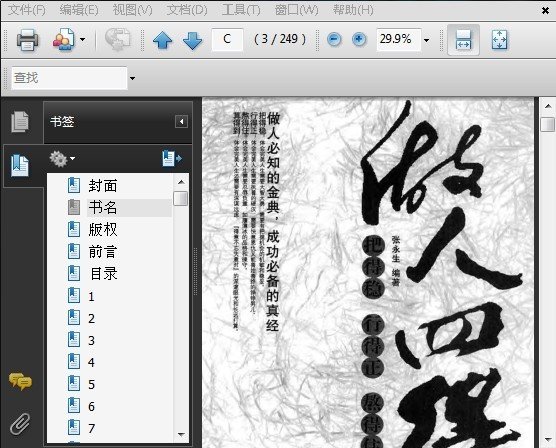Select bookmark 4
The width and height of the screenshot is (556, 448).
pos(91,363)
